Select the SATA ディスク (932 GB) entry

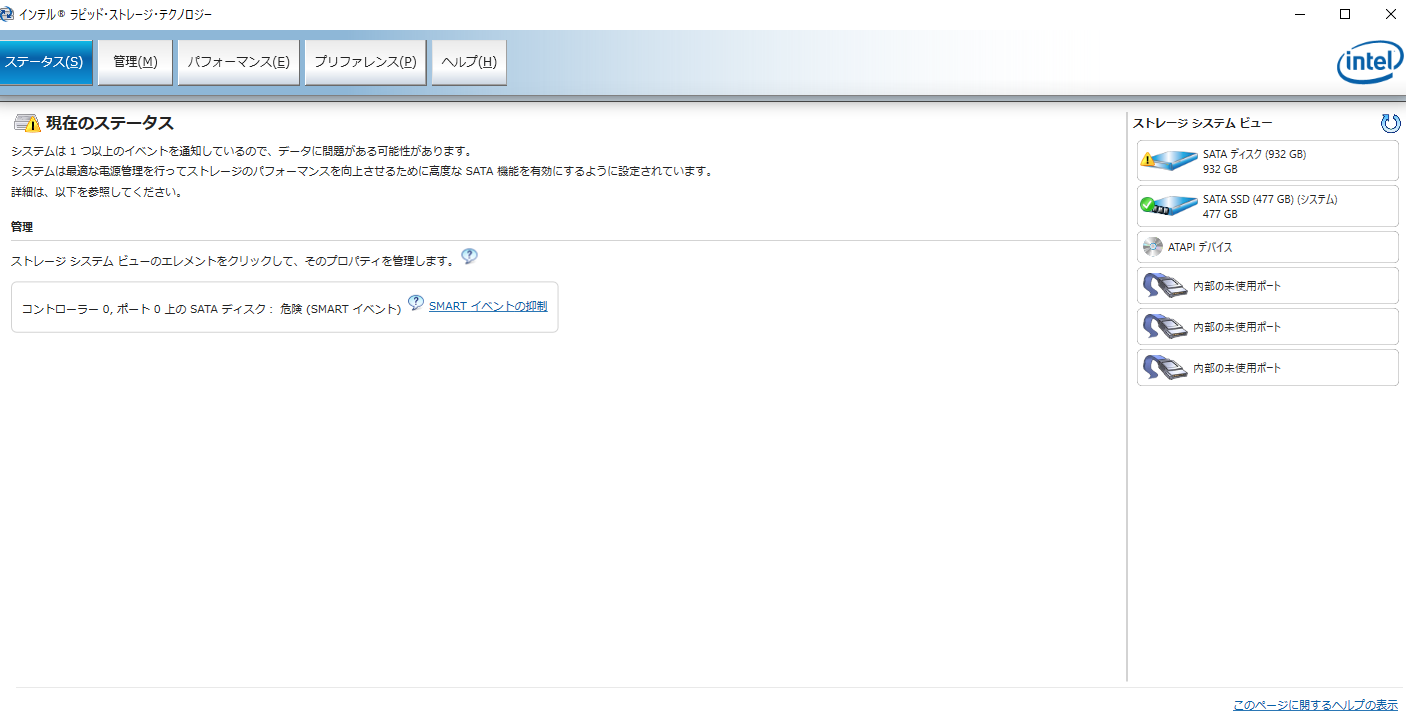click(x=1254, y=154)
